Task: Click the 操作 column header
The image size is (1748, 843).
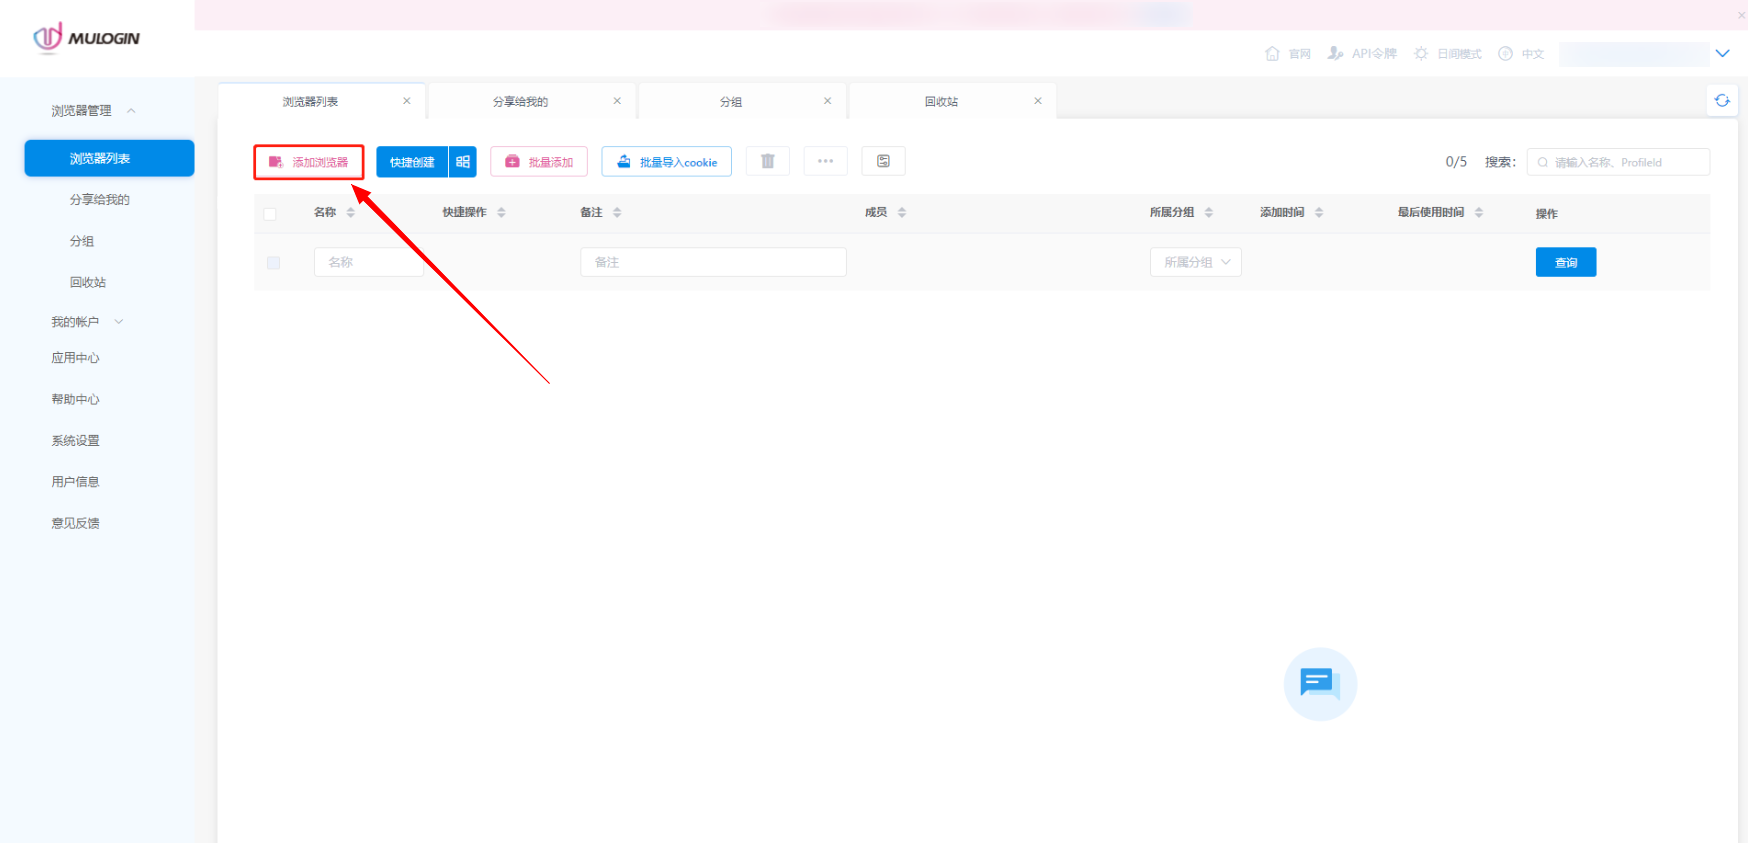Action: pos(1547,214)
